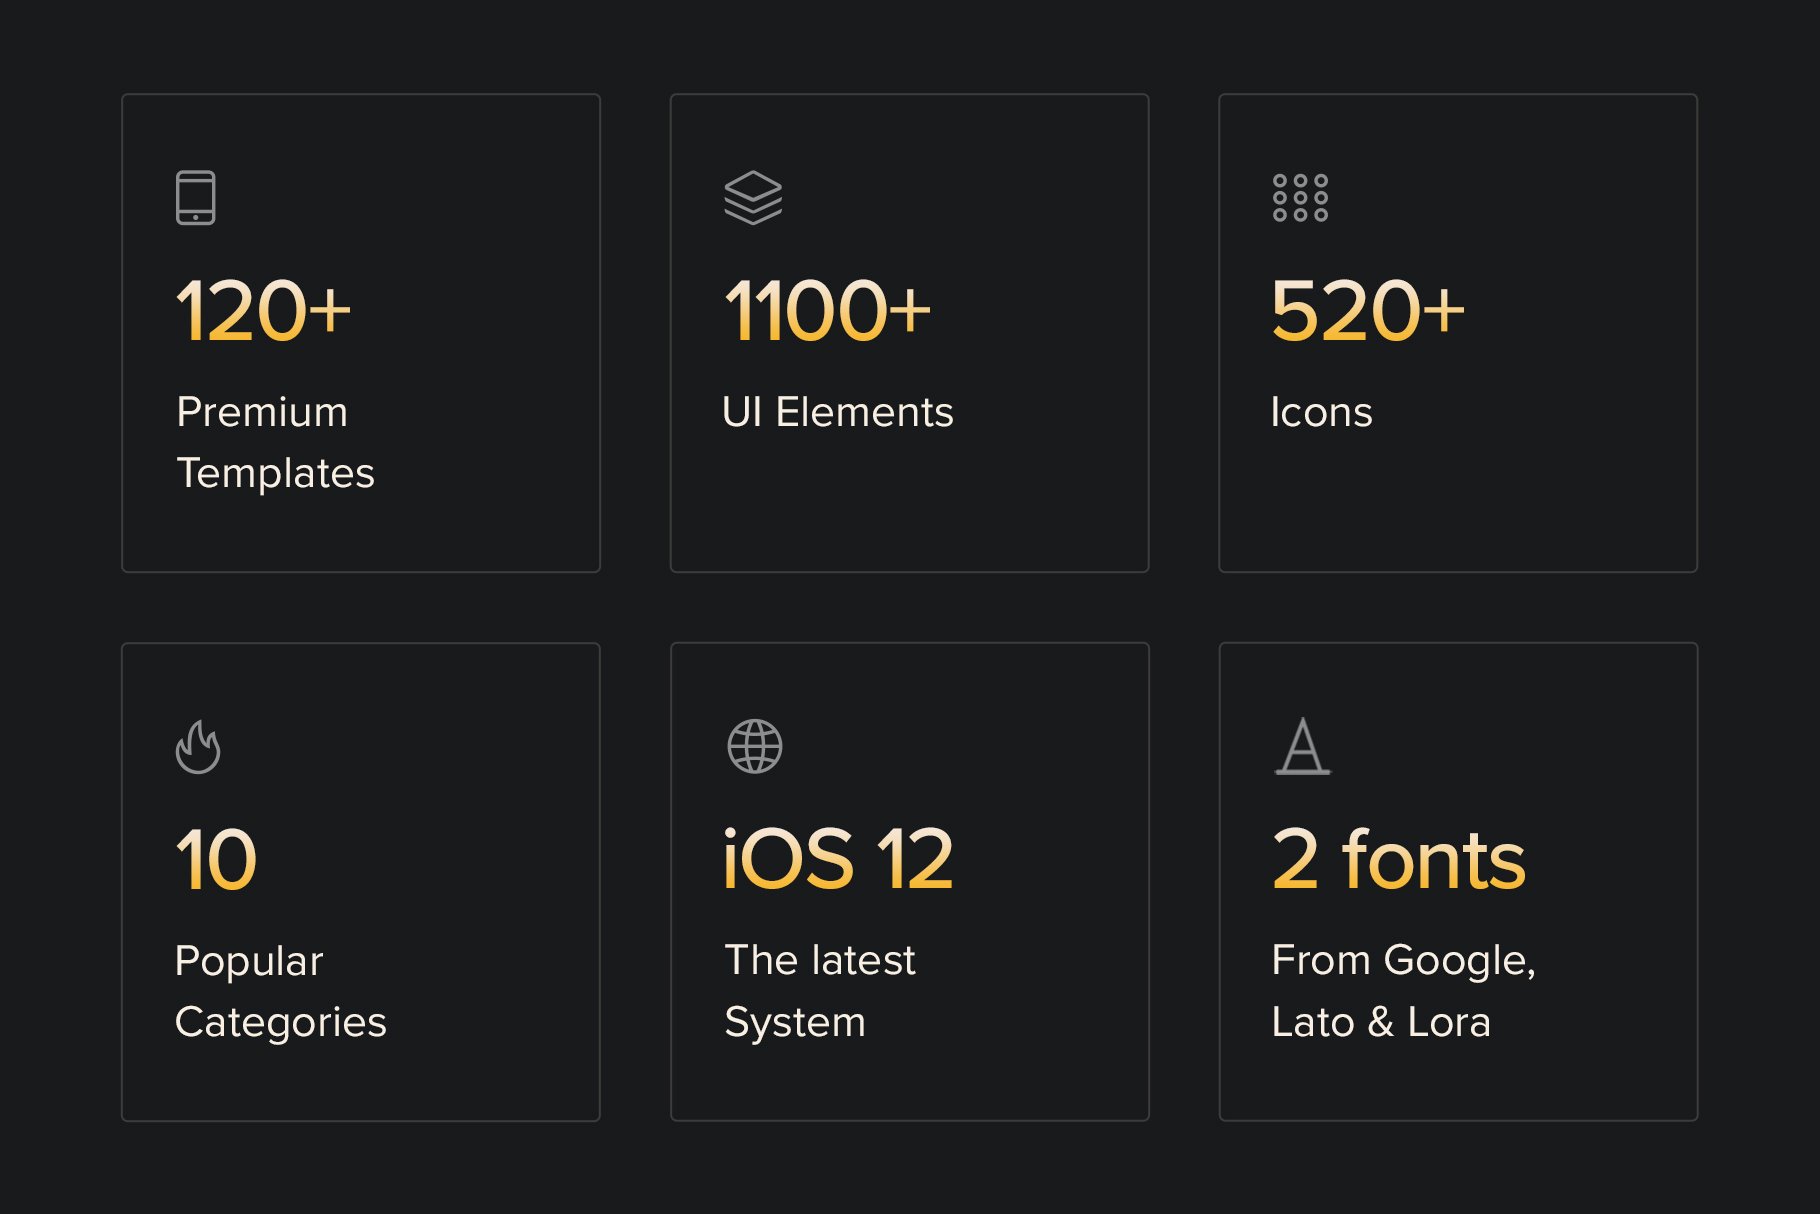Image resolution: width=1820 pixels, height=1214 pixels.
Task: Select the gold number 10 heading
Action: coord(216,859)
